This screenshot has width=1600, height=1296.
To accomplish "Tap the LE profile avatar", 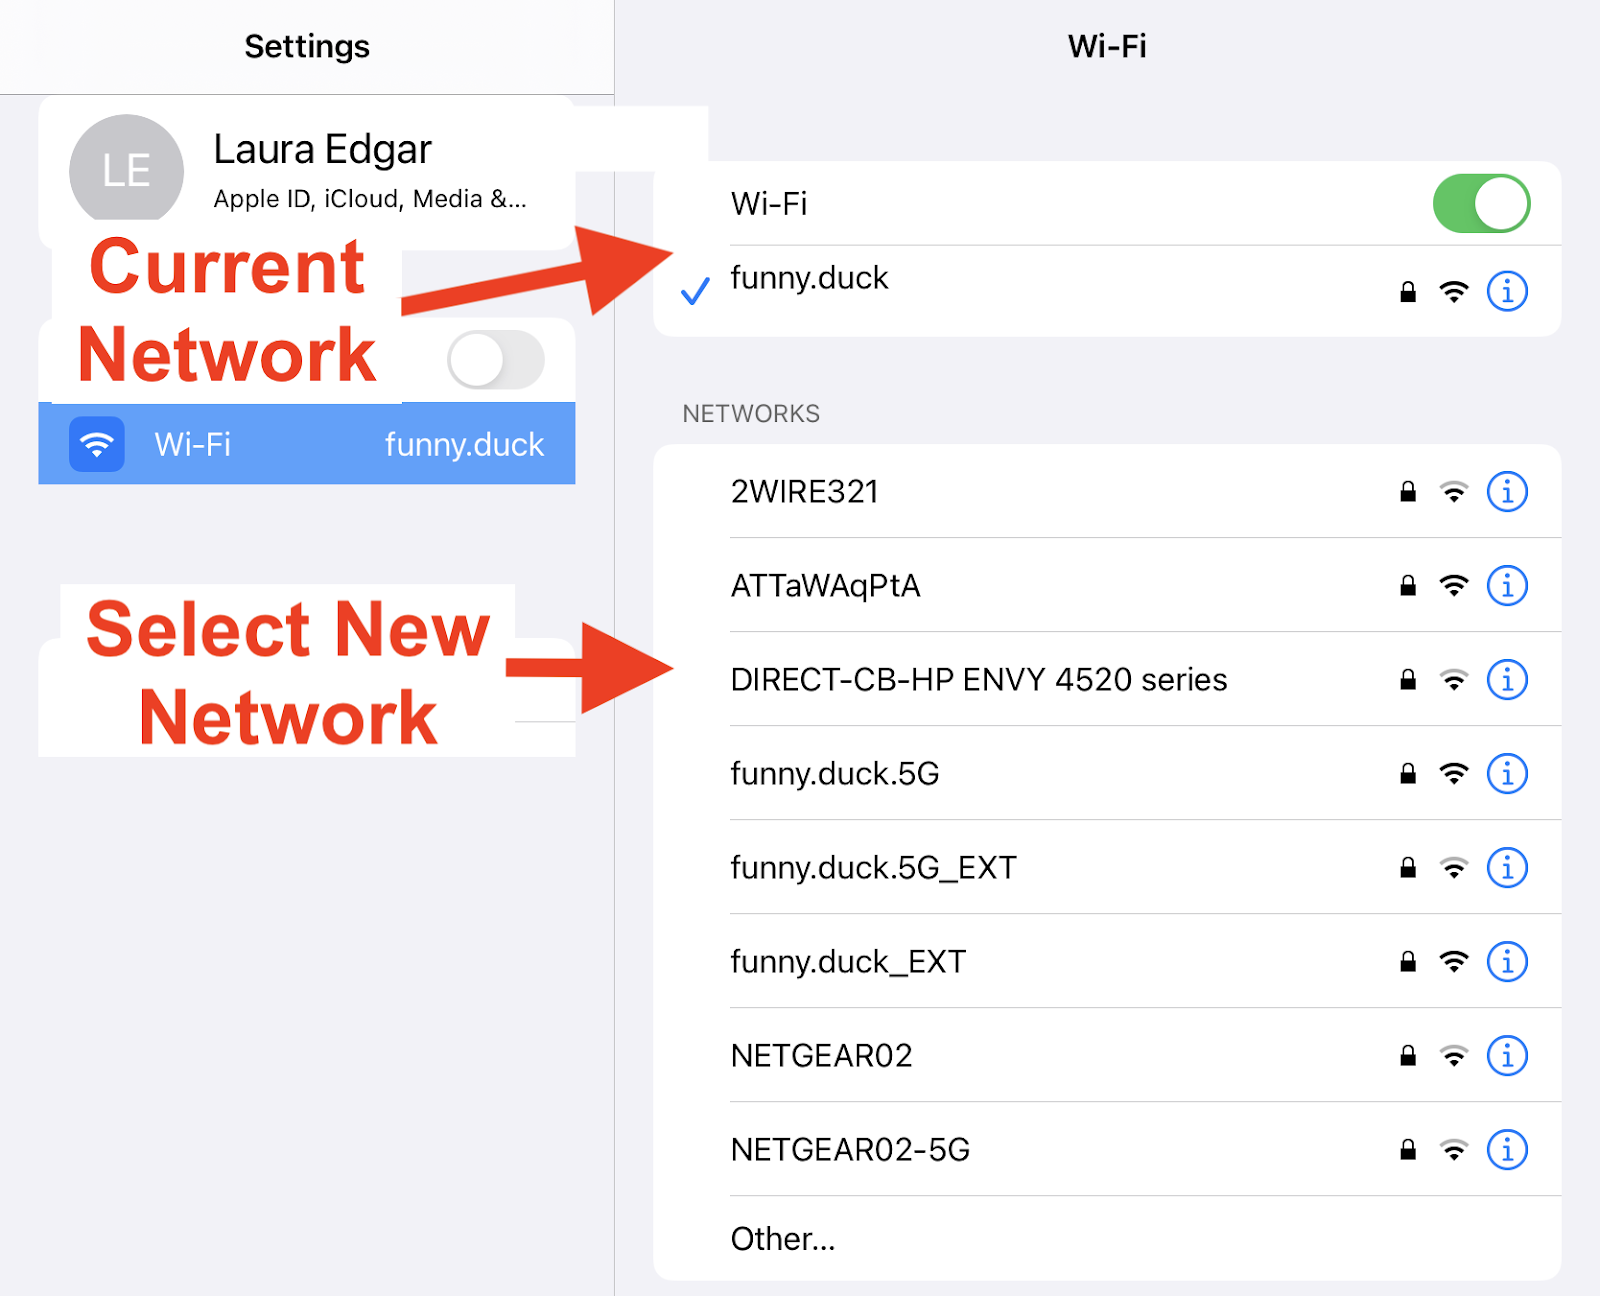I will (x=126, y=170).
